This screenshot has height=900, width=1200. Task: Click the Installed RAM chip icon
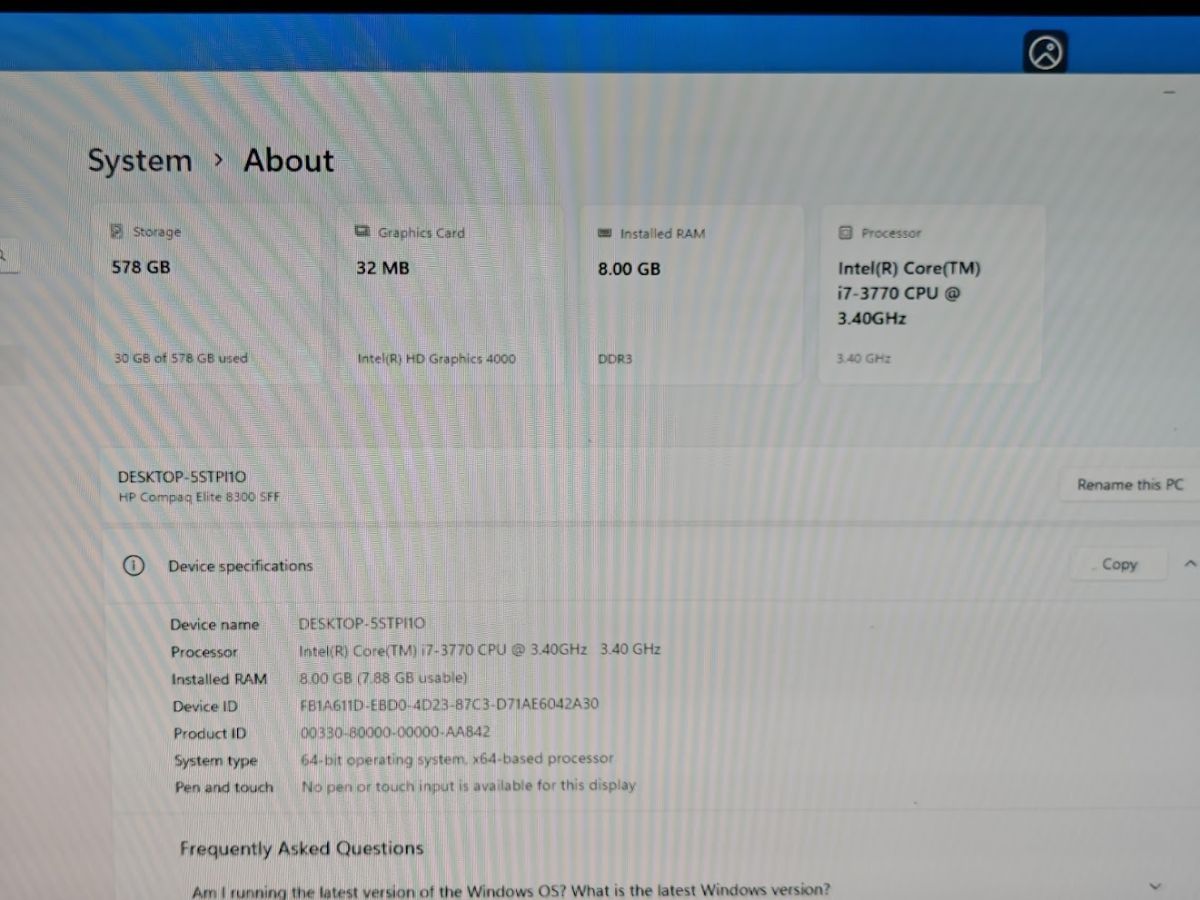[604, 233]
